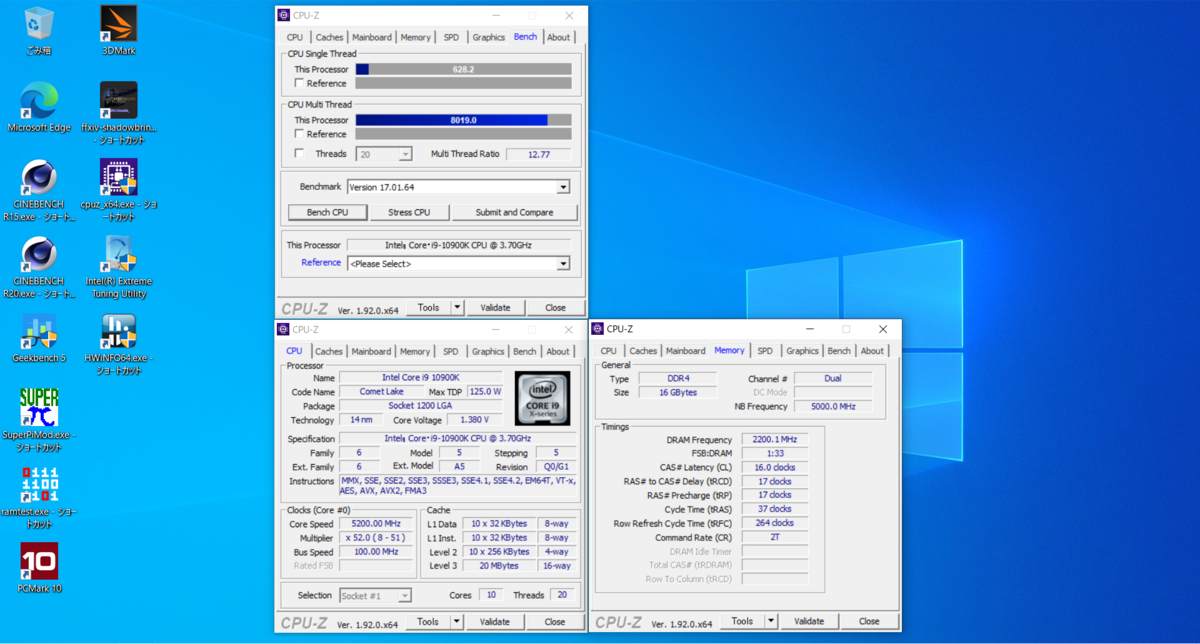Click the FSB:DRAM 1:33 value
The height and width of the screenshot is (644, 1200).
click(774, 454)
